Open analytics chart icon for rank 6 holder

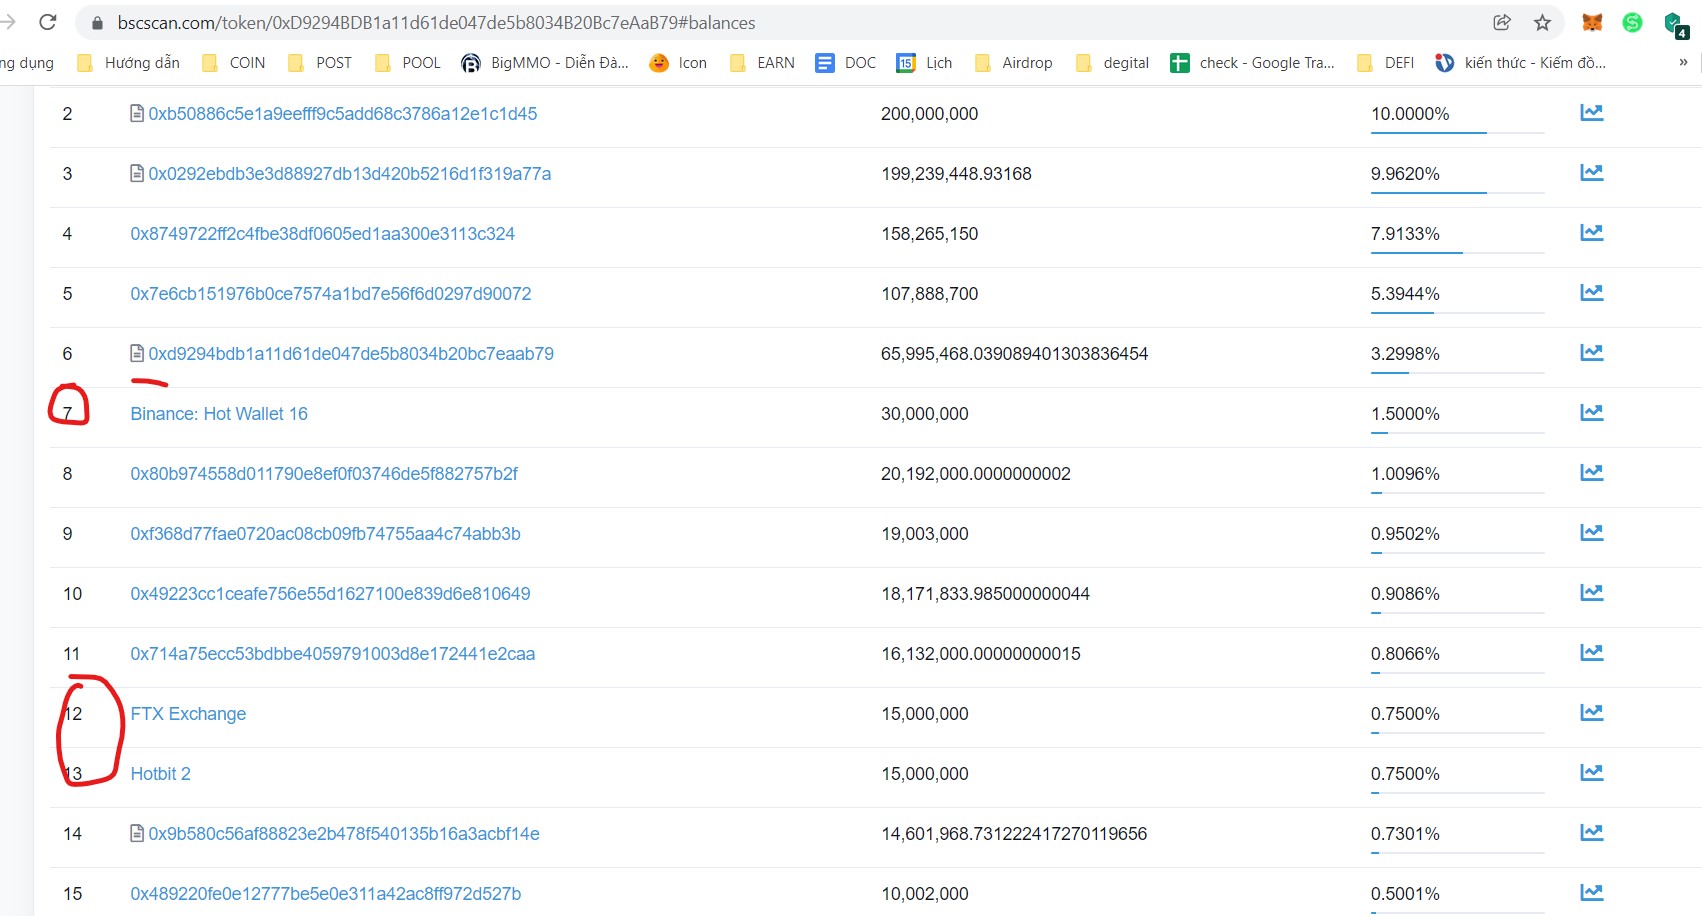(1591, 353)
